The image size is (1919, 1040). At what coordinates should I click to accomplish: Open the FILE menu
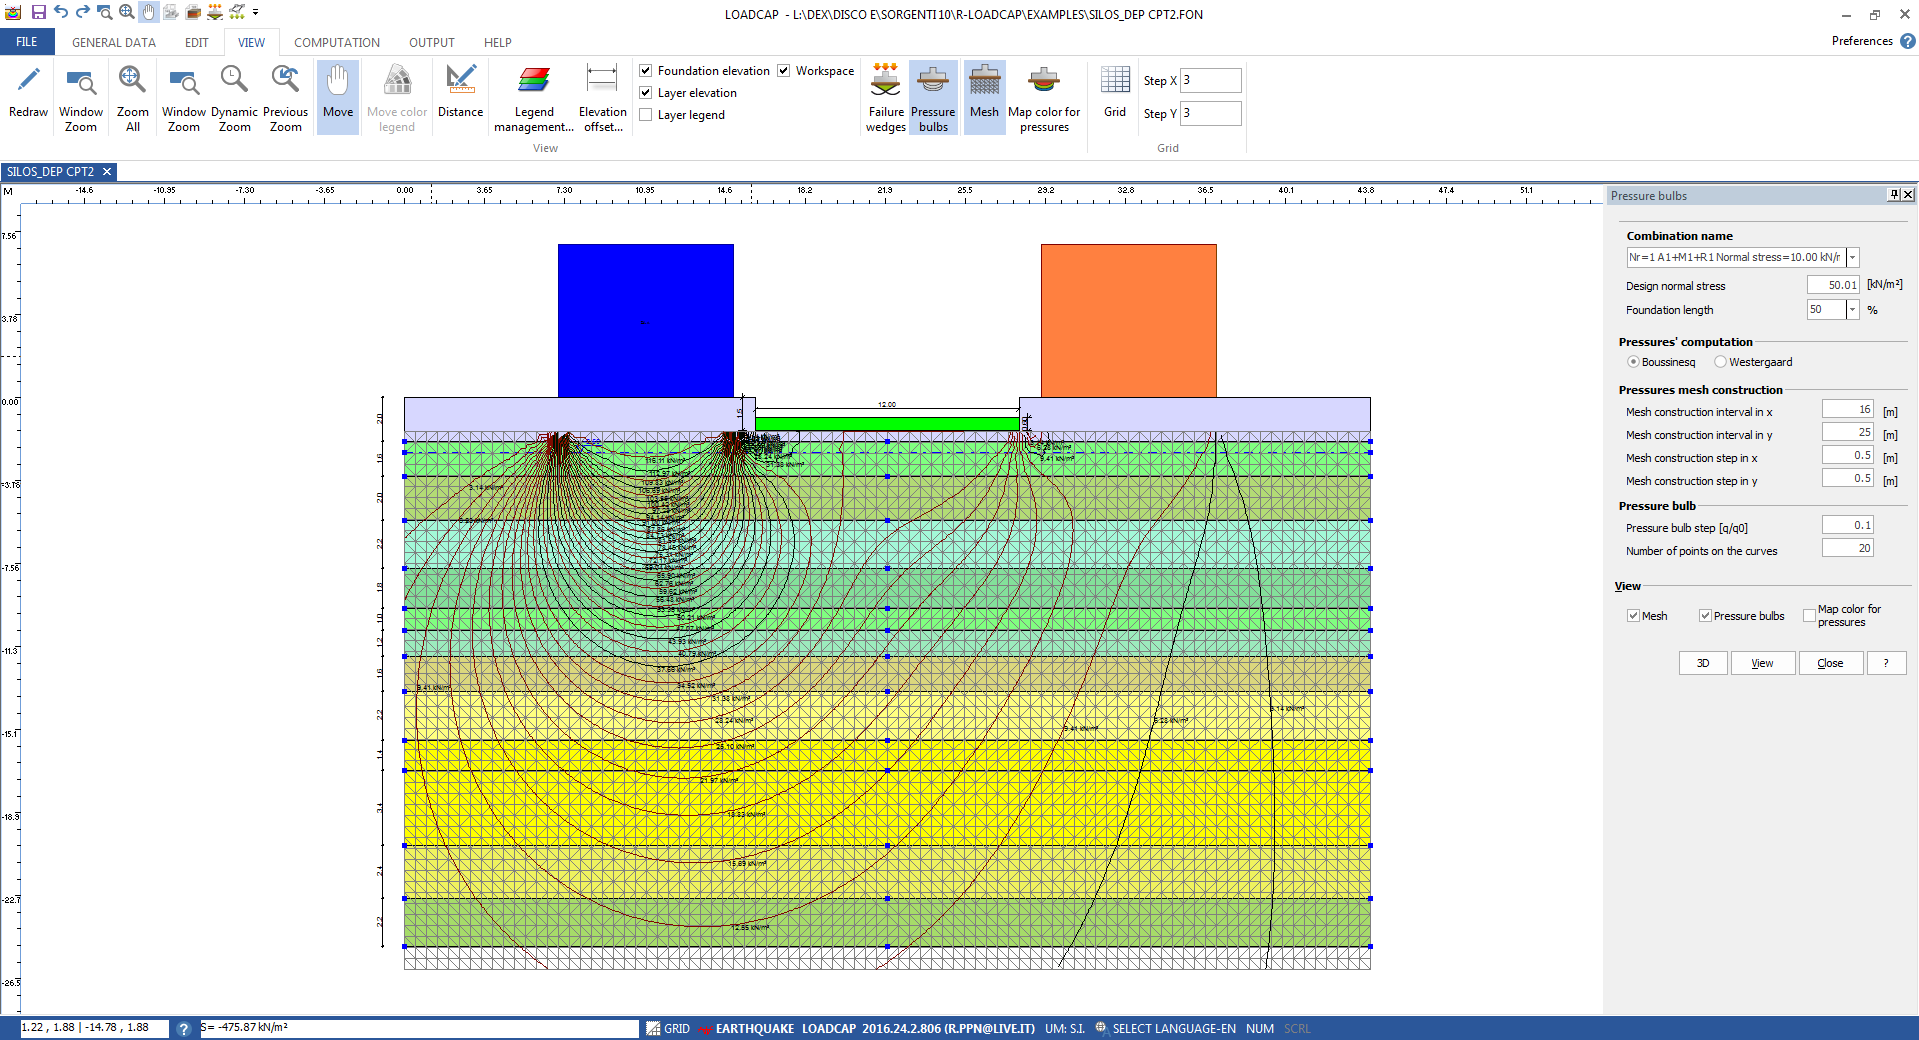tap(27, 42)
